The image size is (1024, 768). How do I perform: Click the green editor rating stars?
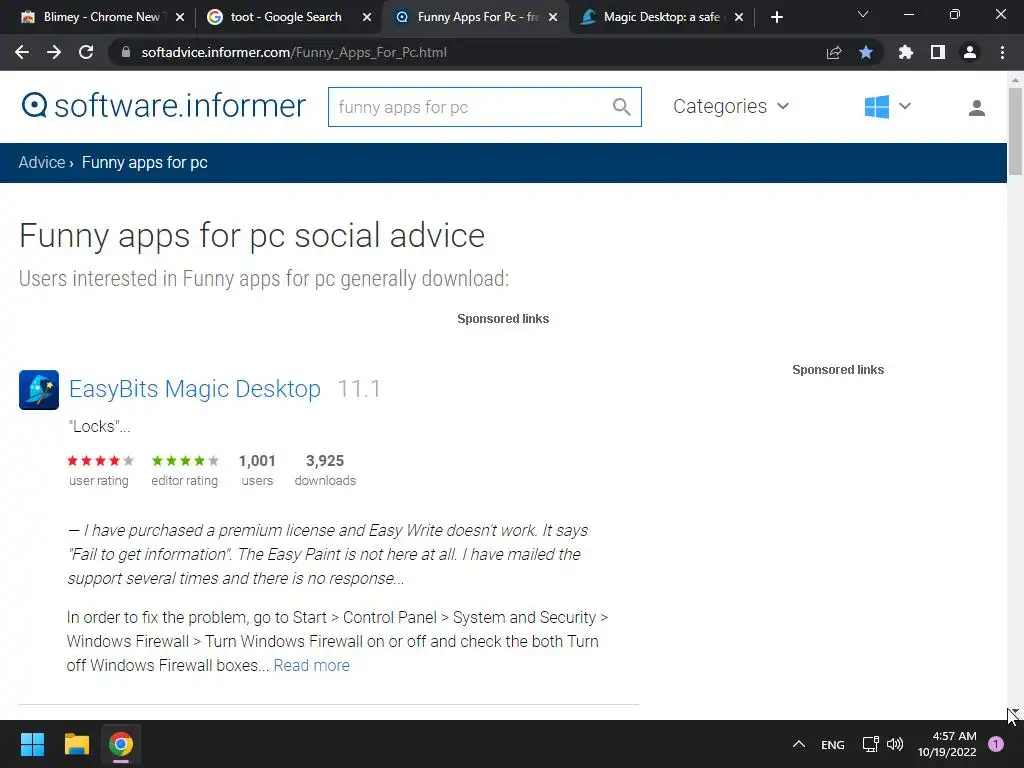185,461
